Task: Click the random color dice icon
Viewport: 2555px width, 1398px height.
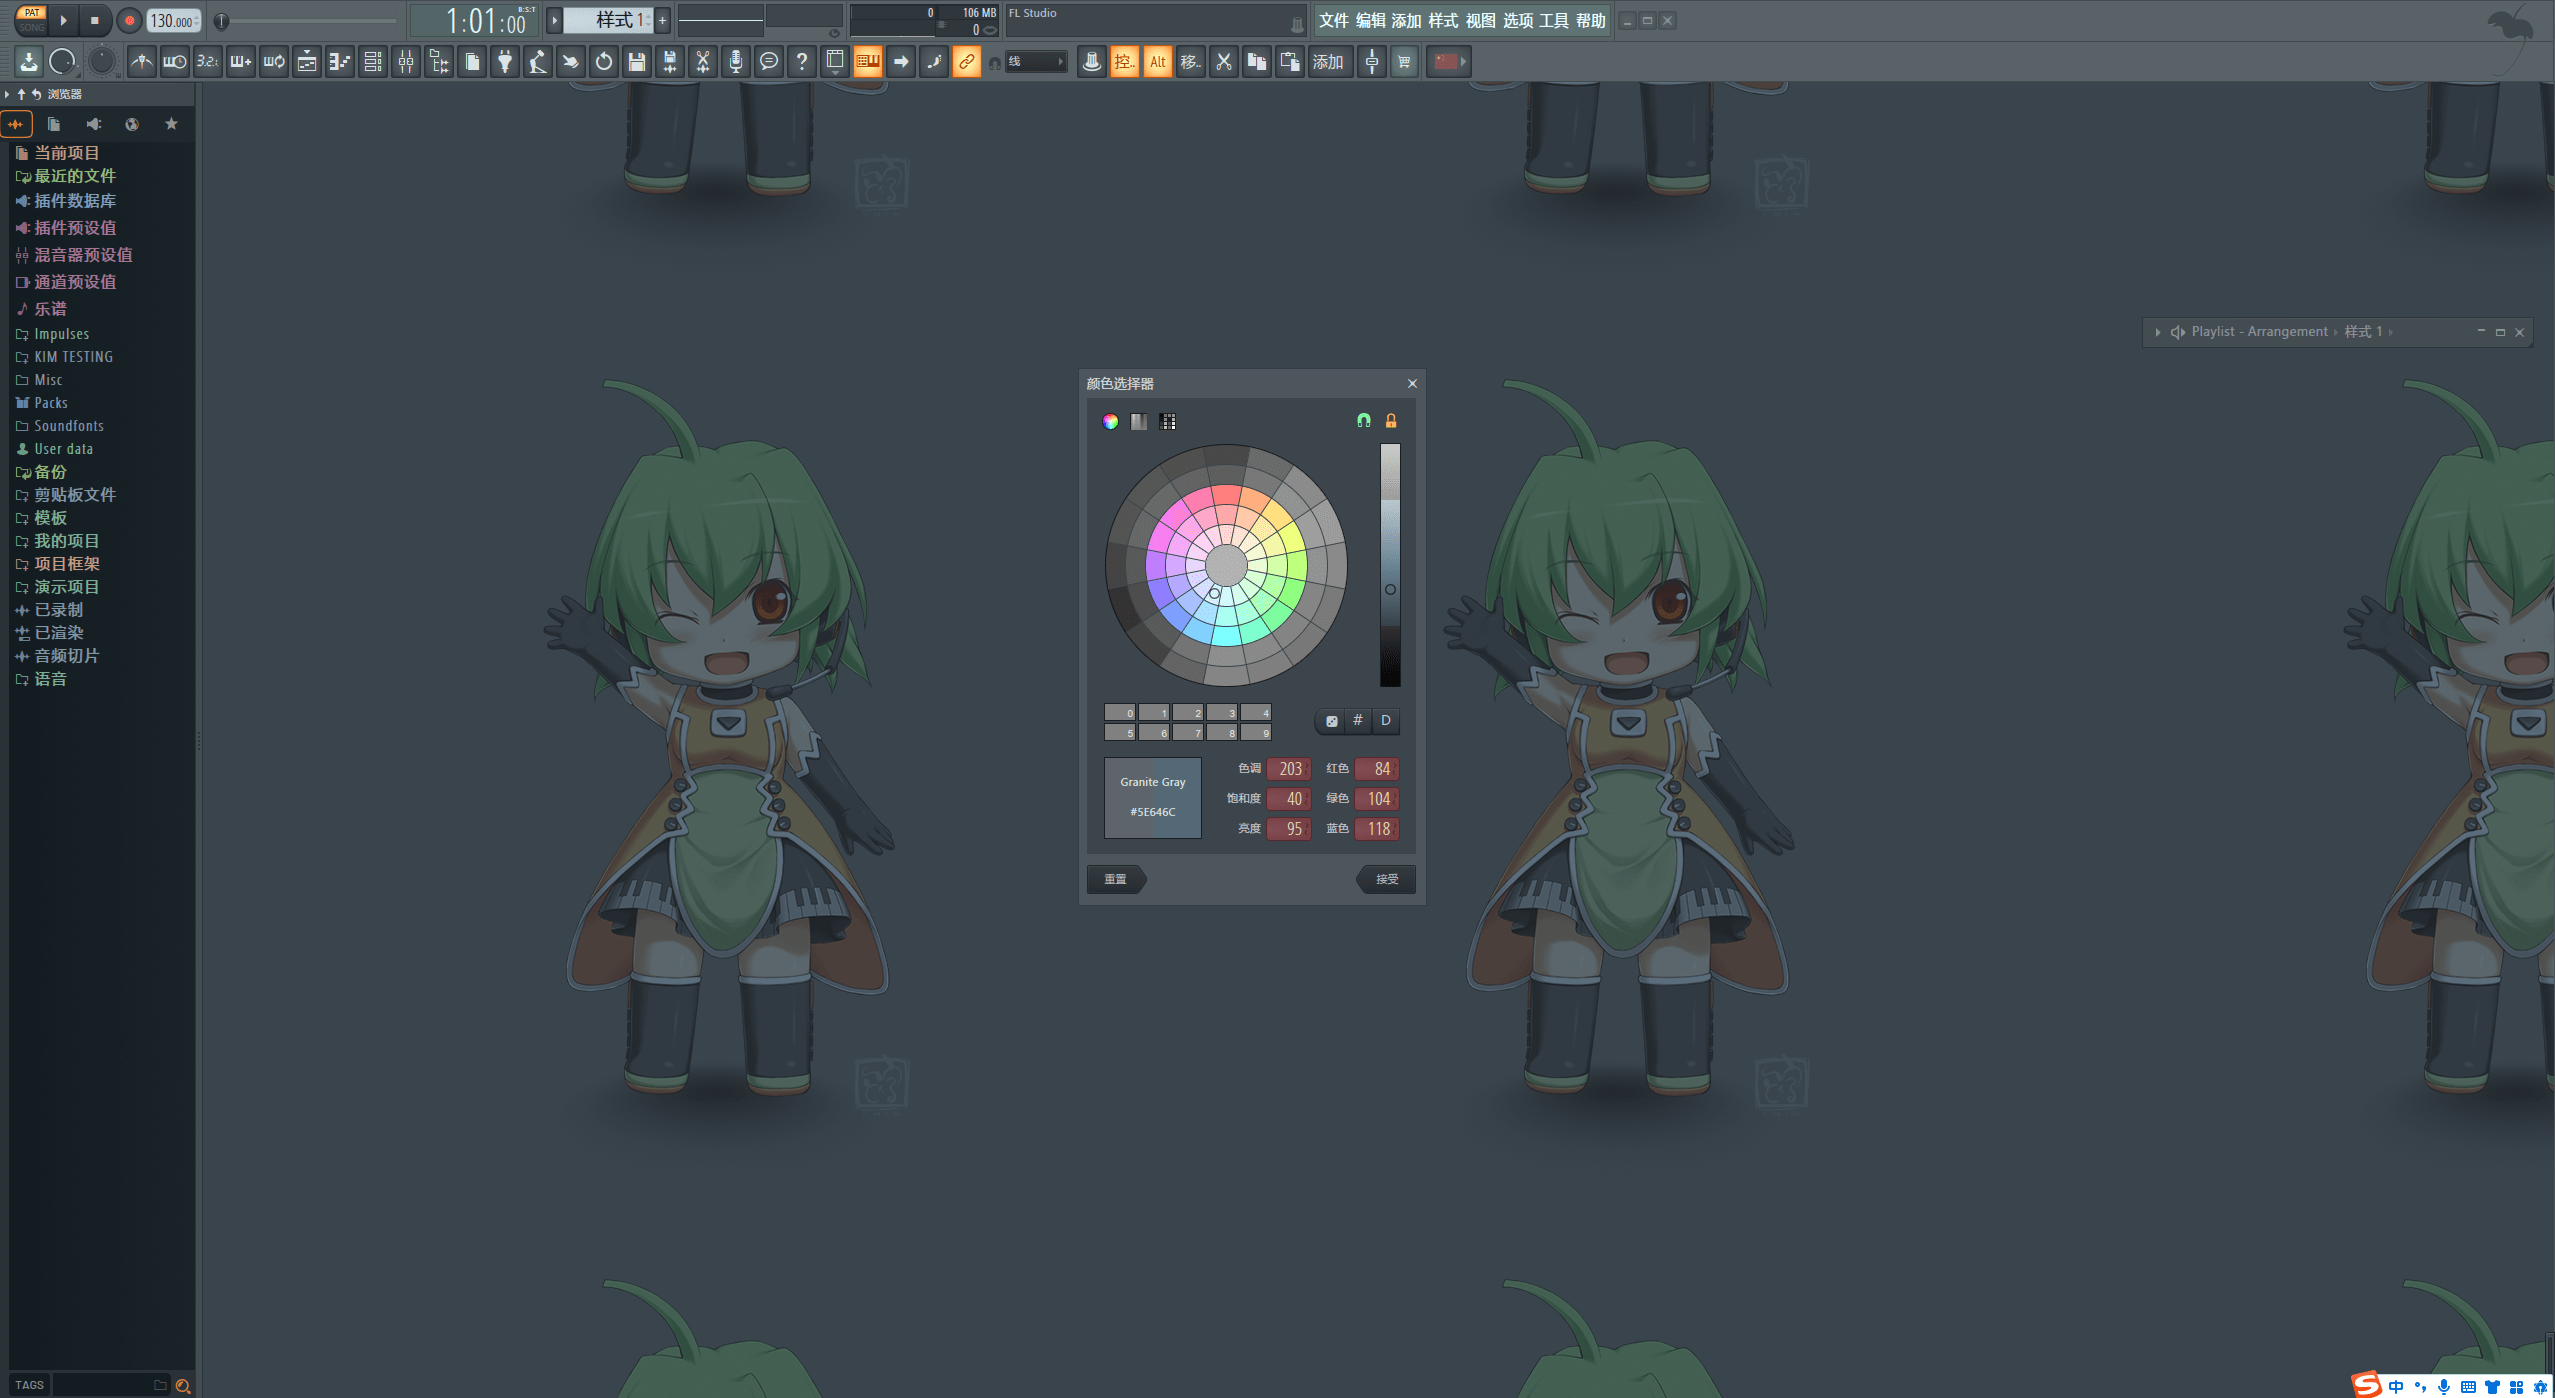Action: click(x=1331, y=721)
